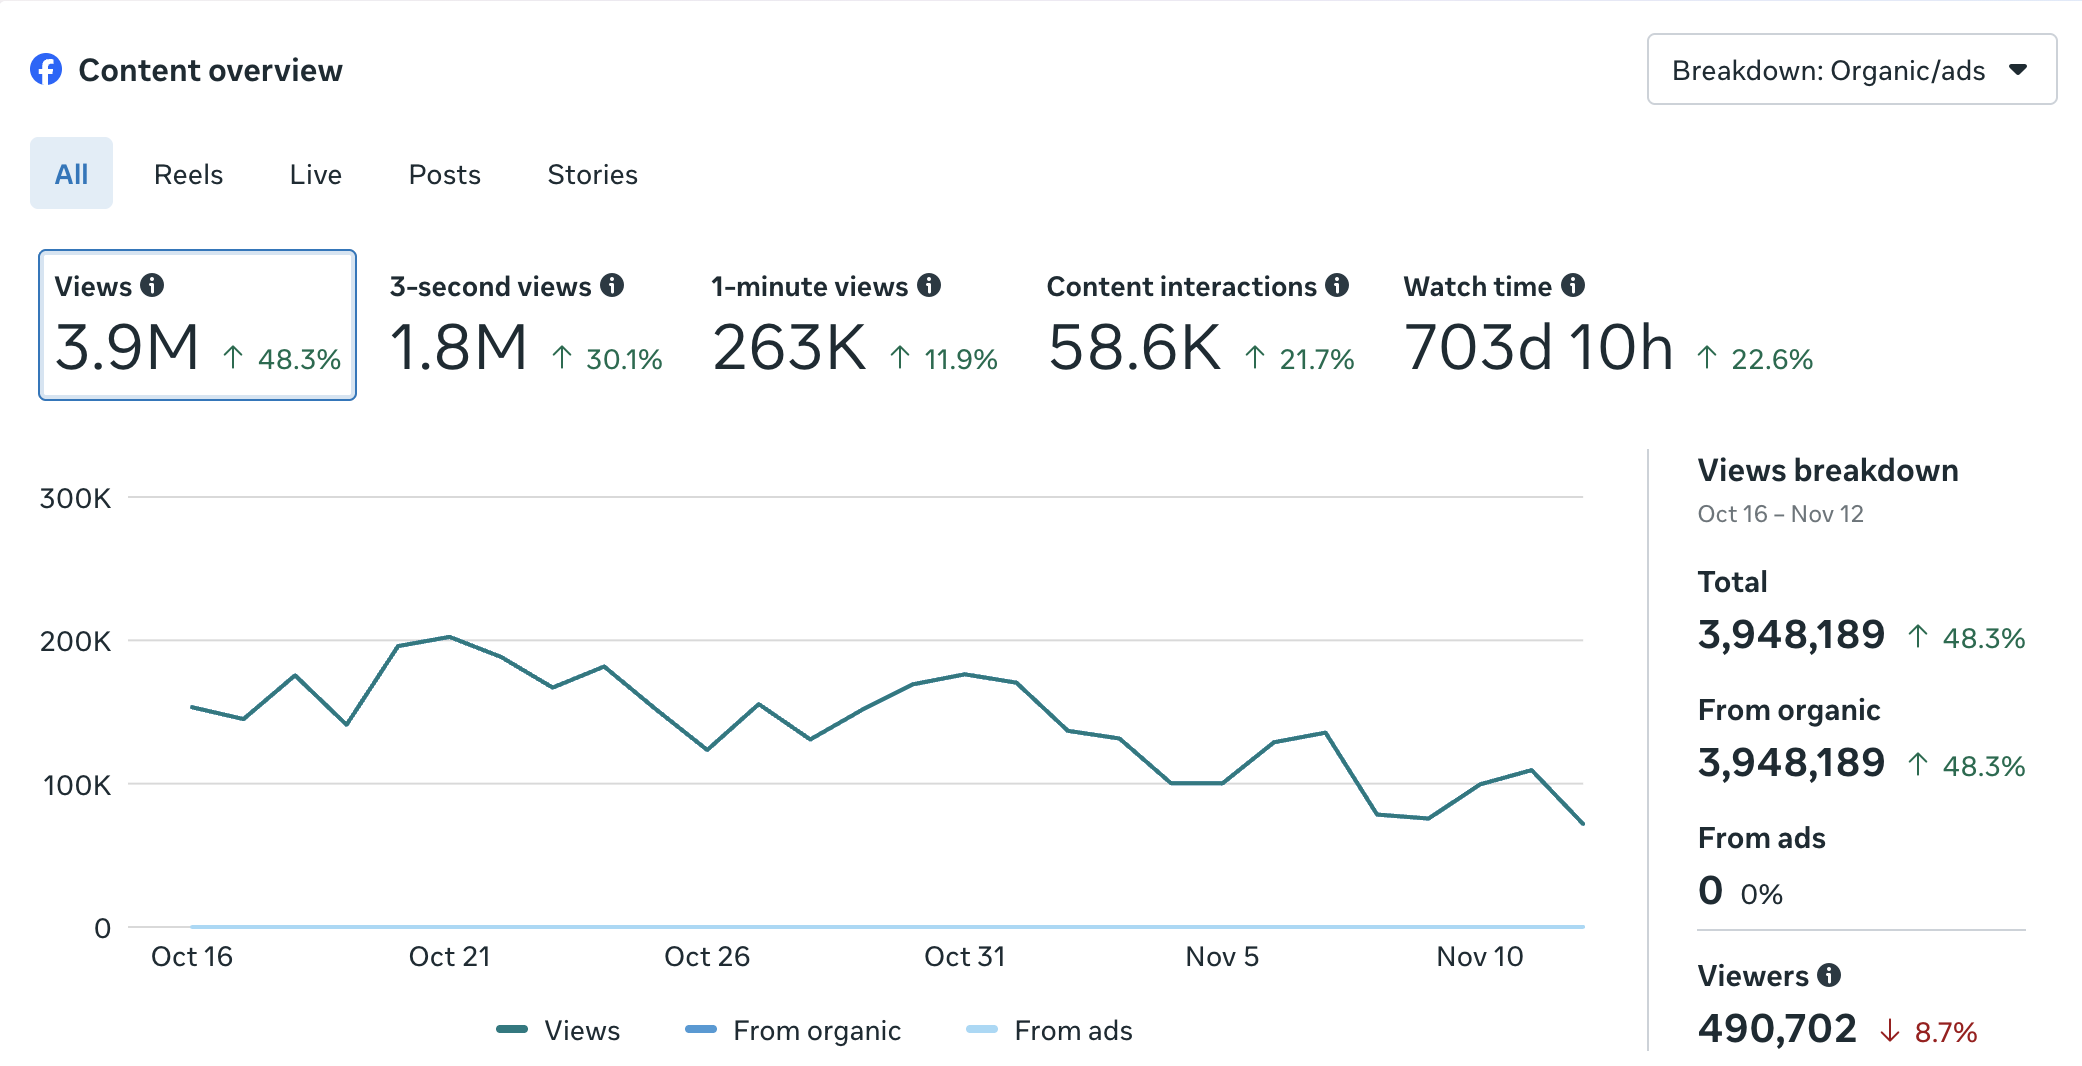Open the Posts tab
Viewport: 2082px width, 1066px height.
(444, 174)
